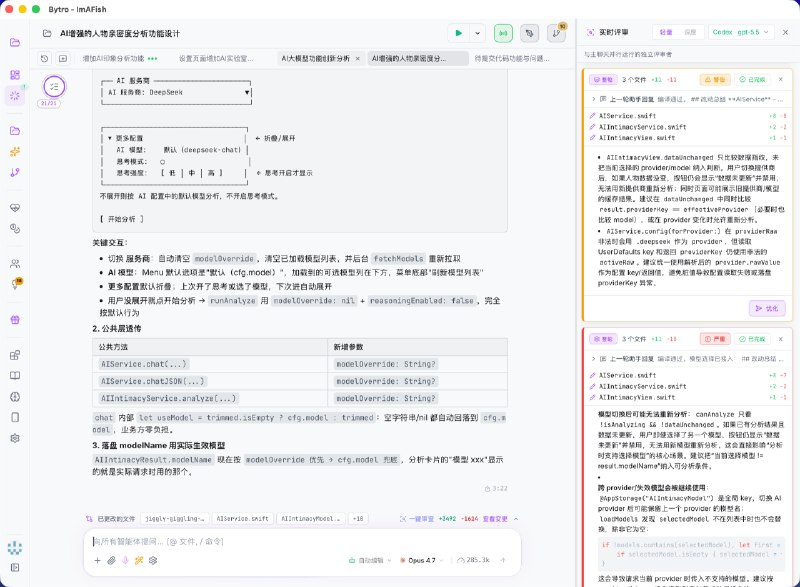
Task: Dismiss the orange warning review card
Action: (x=781, y=80)
